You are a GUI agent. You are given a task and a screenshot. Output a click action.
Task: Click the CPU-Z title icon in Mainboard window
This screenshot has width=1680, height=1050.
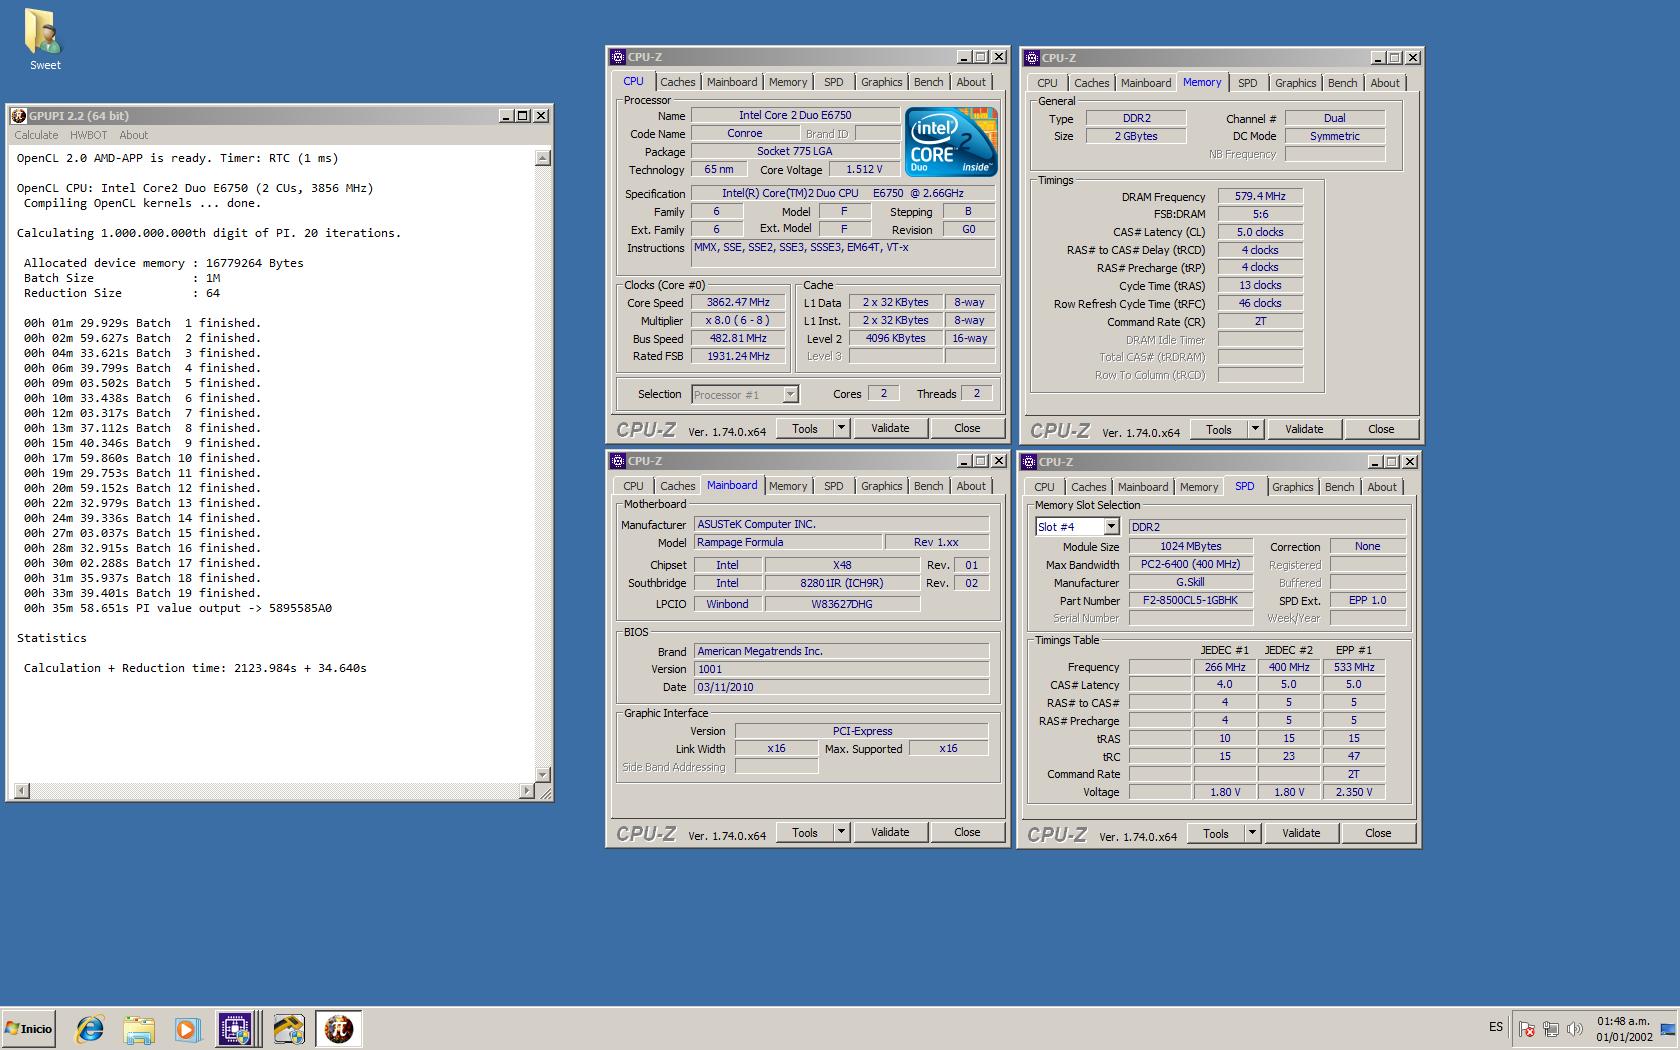618,461
